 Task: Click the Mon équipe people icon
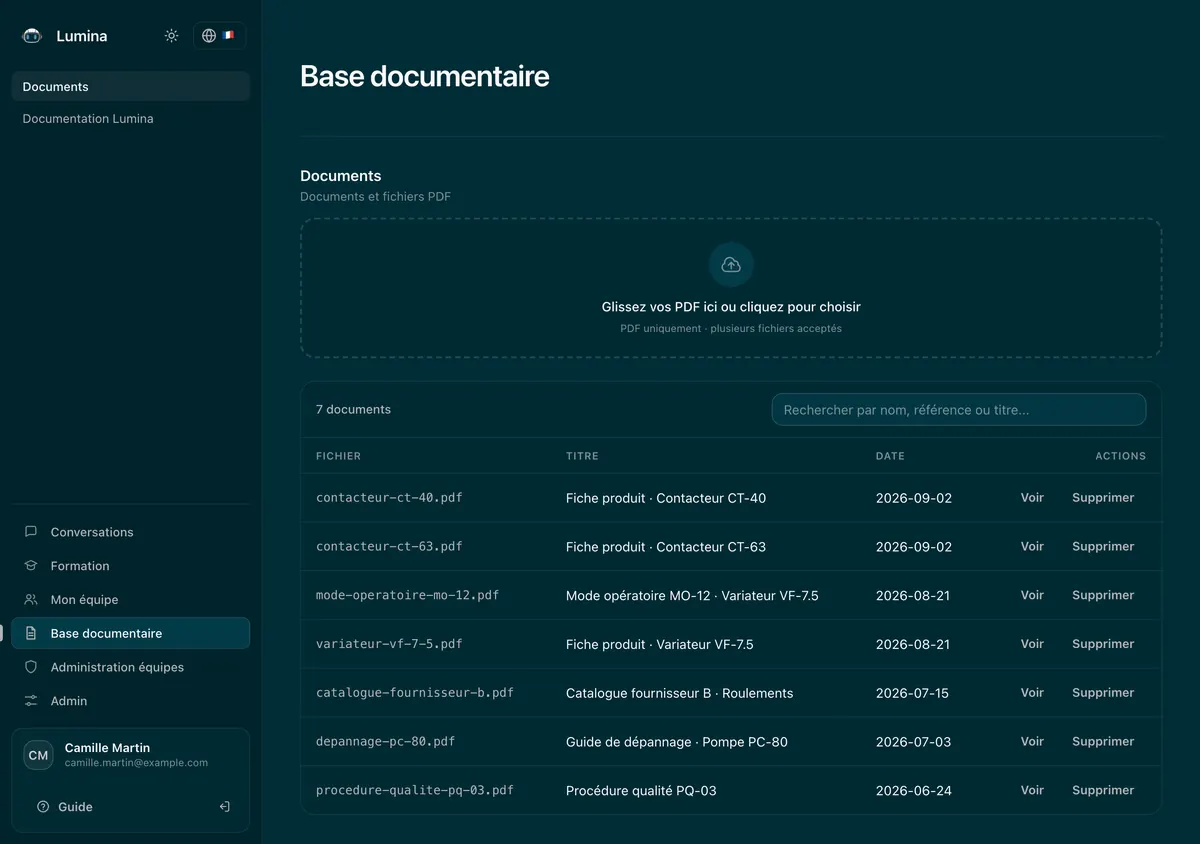coord(31,600)
